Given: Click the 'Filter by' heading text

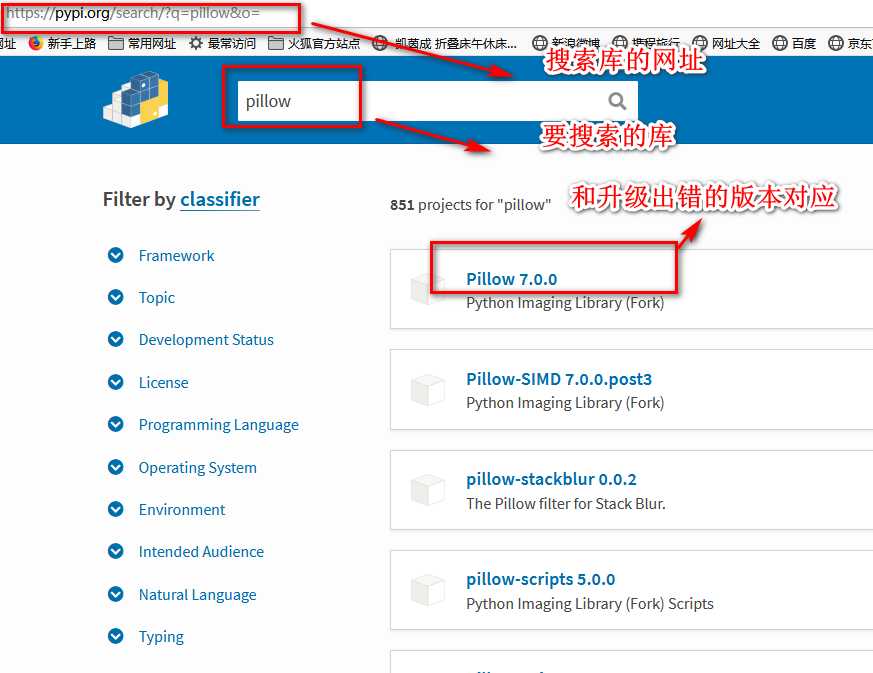Looking at the screenshot, I should [x=139, y=199].
